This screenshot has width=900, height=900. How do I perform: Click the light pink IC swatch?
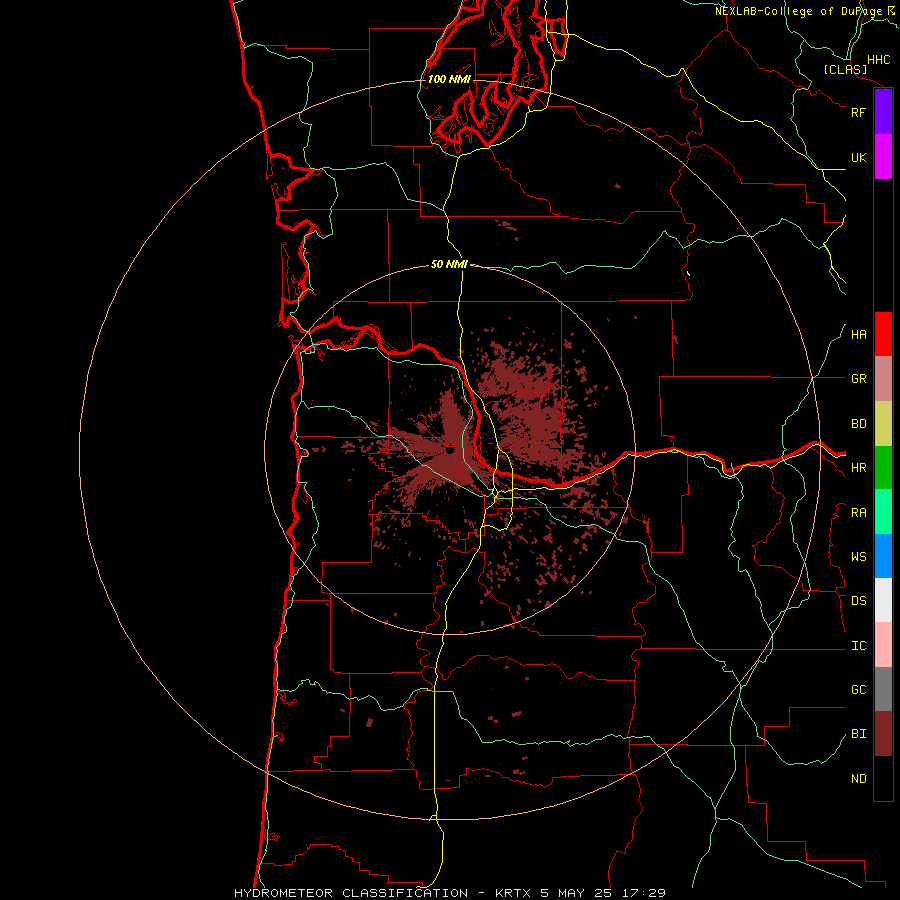tap(883, 645)
